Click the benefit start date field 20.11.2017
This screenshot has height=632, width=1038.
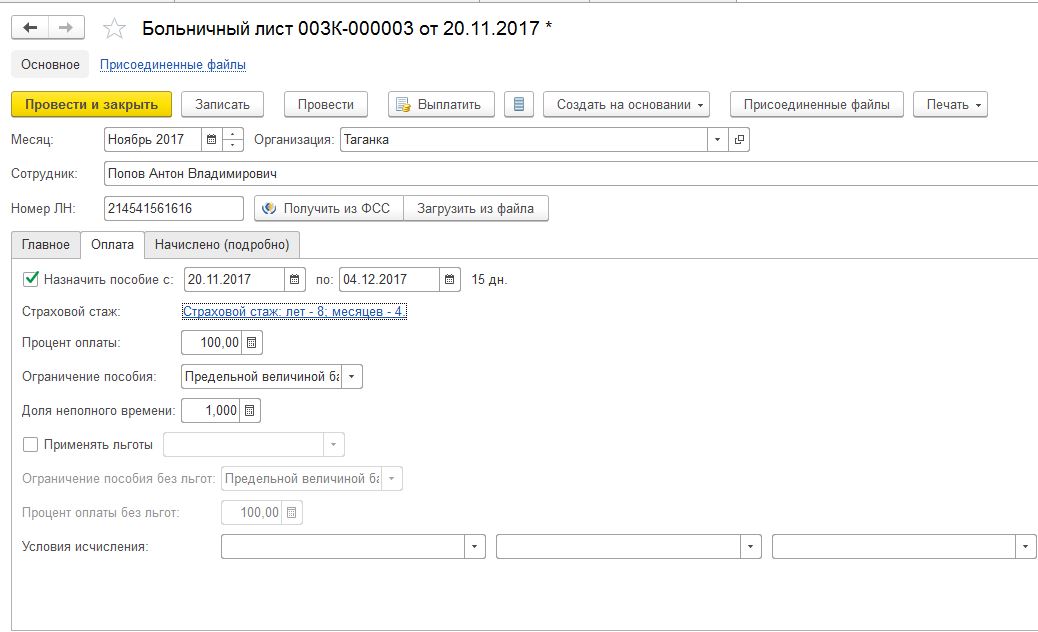pos(234,279)
